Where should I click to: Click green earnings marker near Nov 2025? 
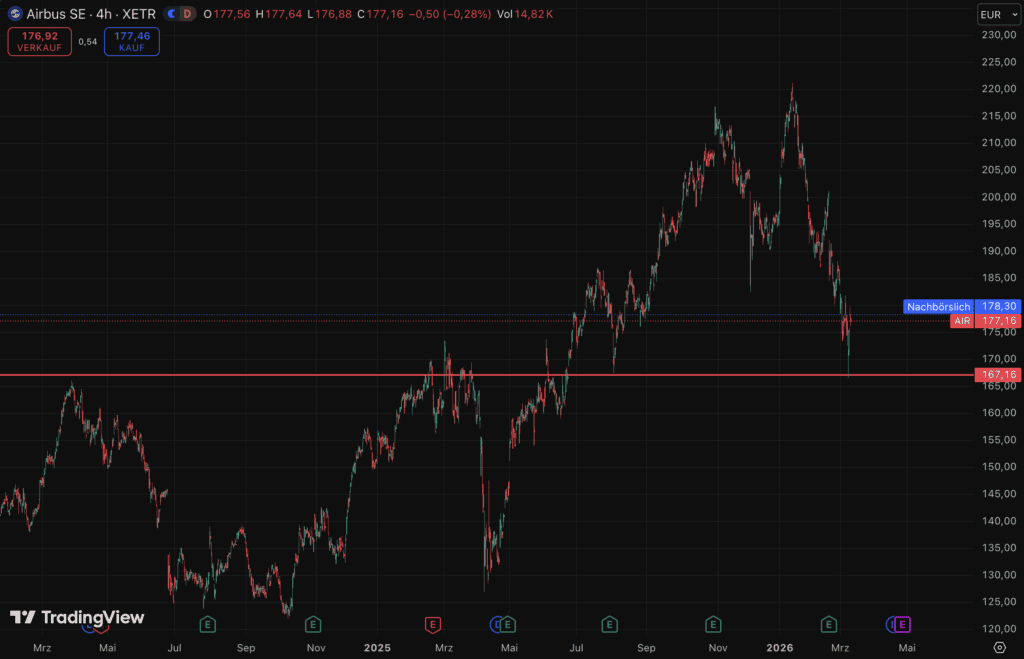coord(713,625)
